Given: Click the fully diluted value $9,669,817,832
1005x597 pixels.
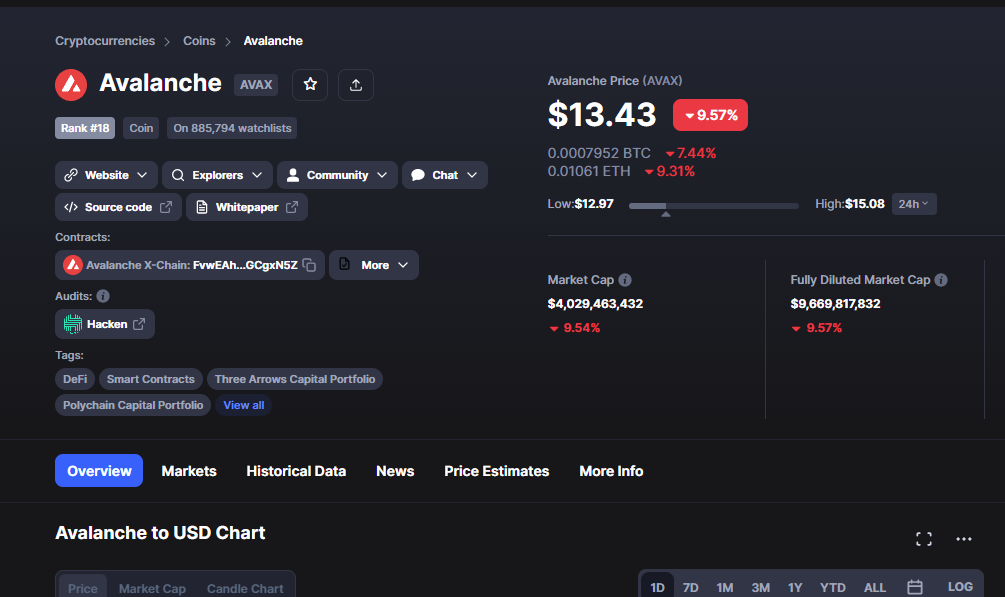Looking at the screenshot, I should [835, 304].
